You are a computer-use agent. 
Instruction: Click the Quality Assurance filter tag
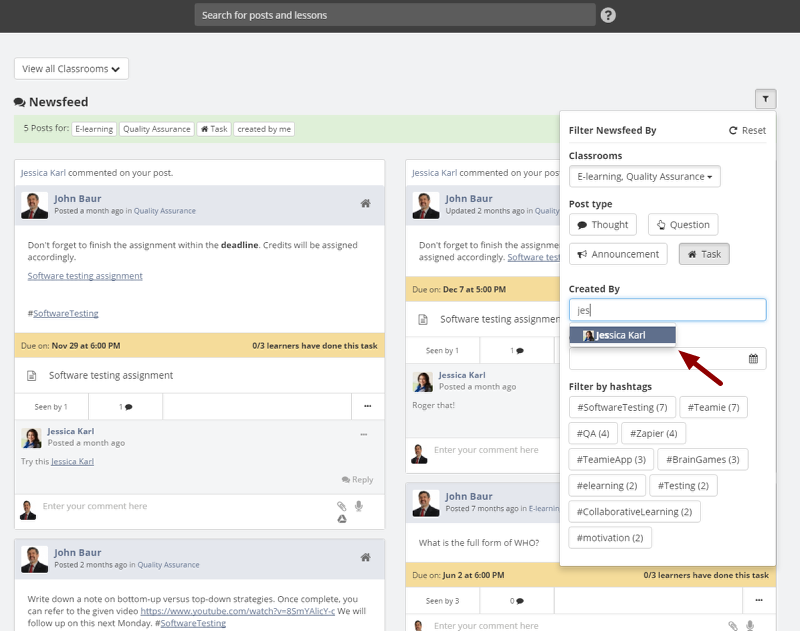click(157, 129)
